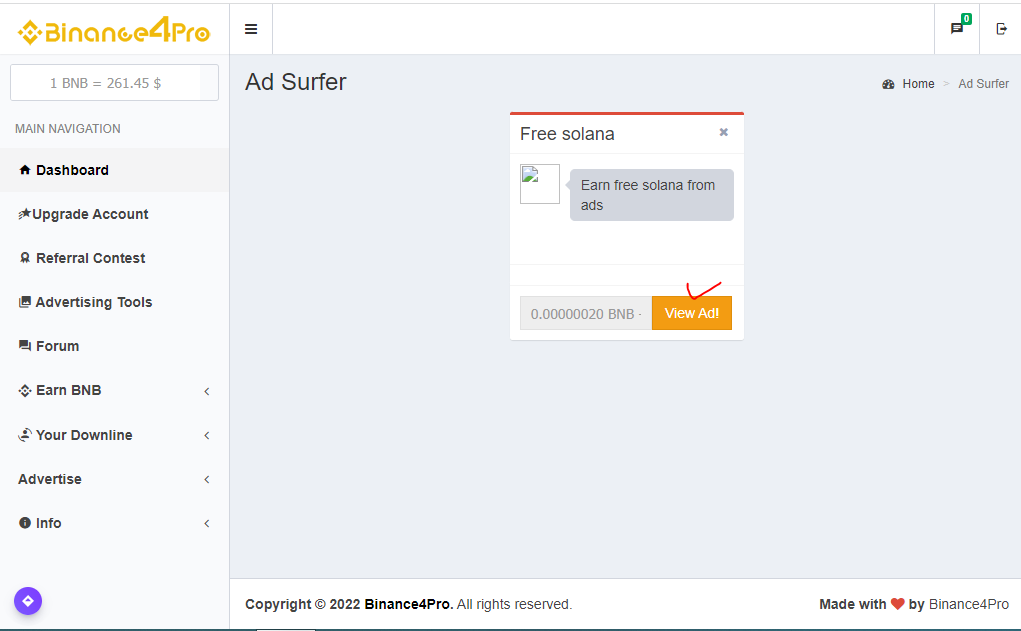Click the logout icon in header

[x=1001, y=29]
